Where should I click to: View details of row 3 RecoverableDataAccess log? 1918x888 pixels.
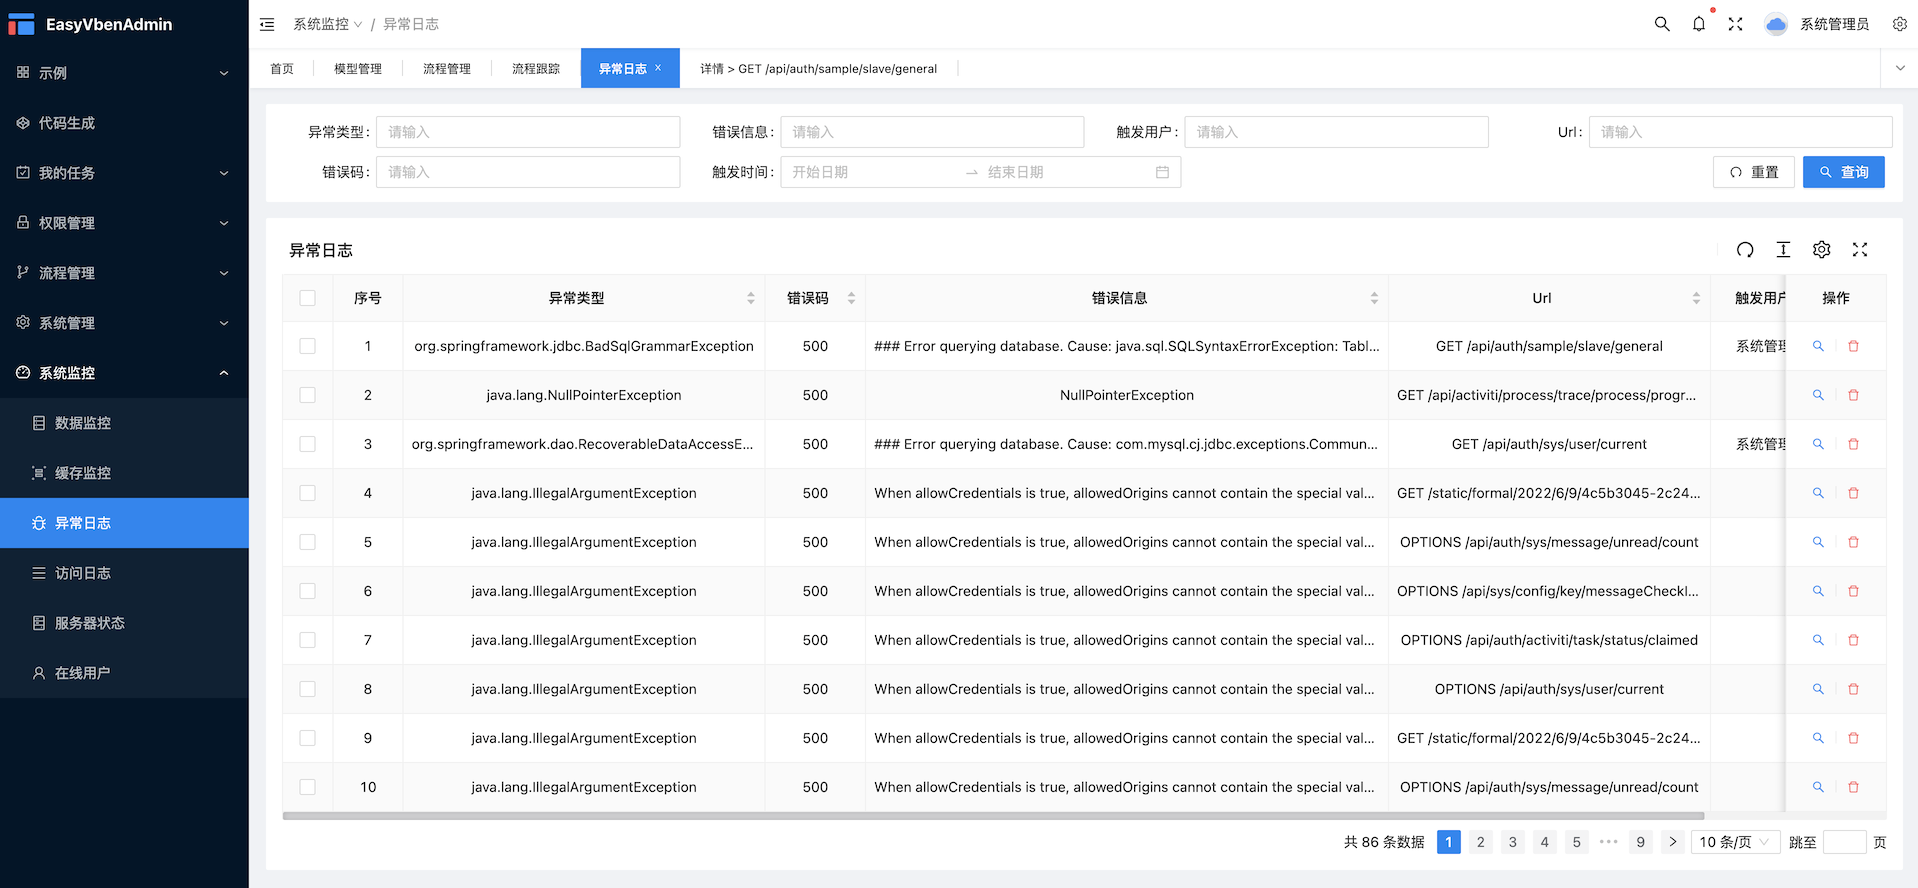(x=1818, y=444)
